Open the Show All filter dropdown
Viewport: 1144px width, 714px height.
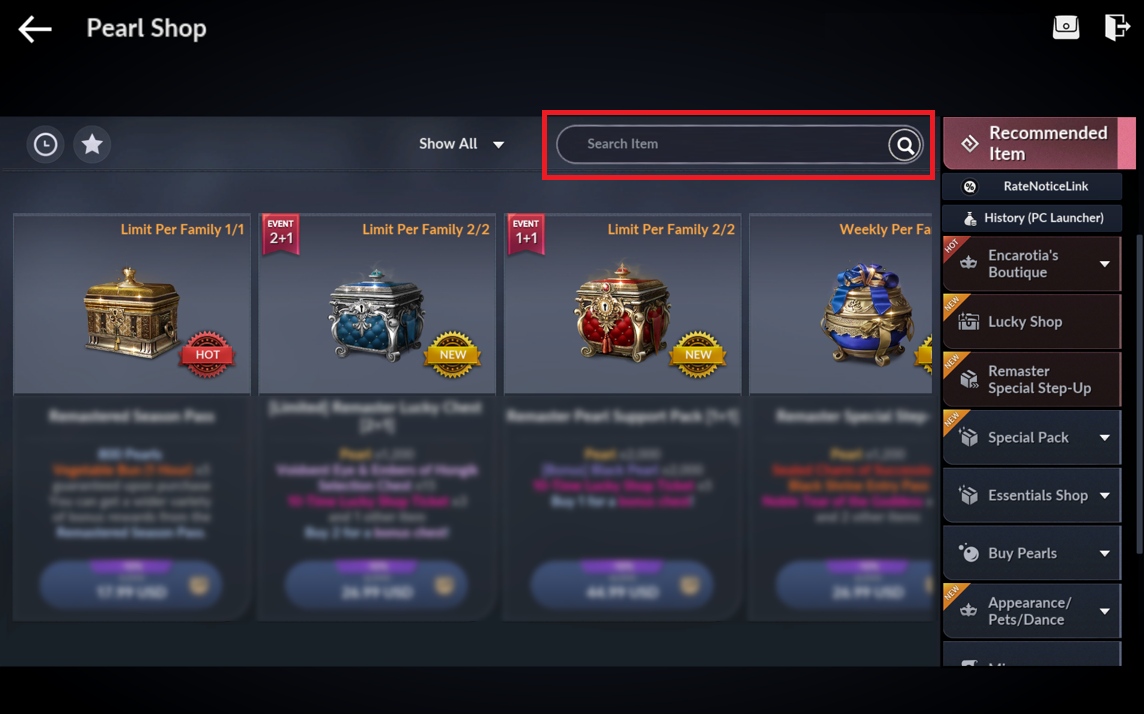[x=461, y=144]
